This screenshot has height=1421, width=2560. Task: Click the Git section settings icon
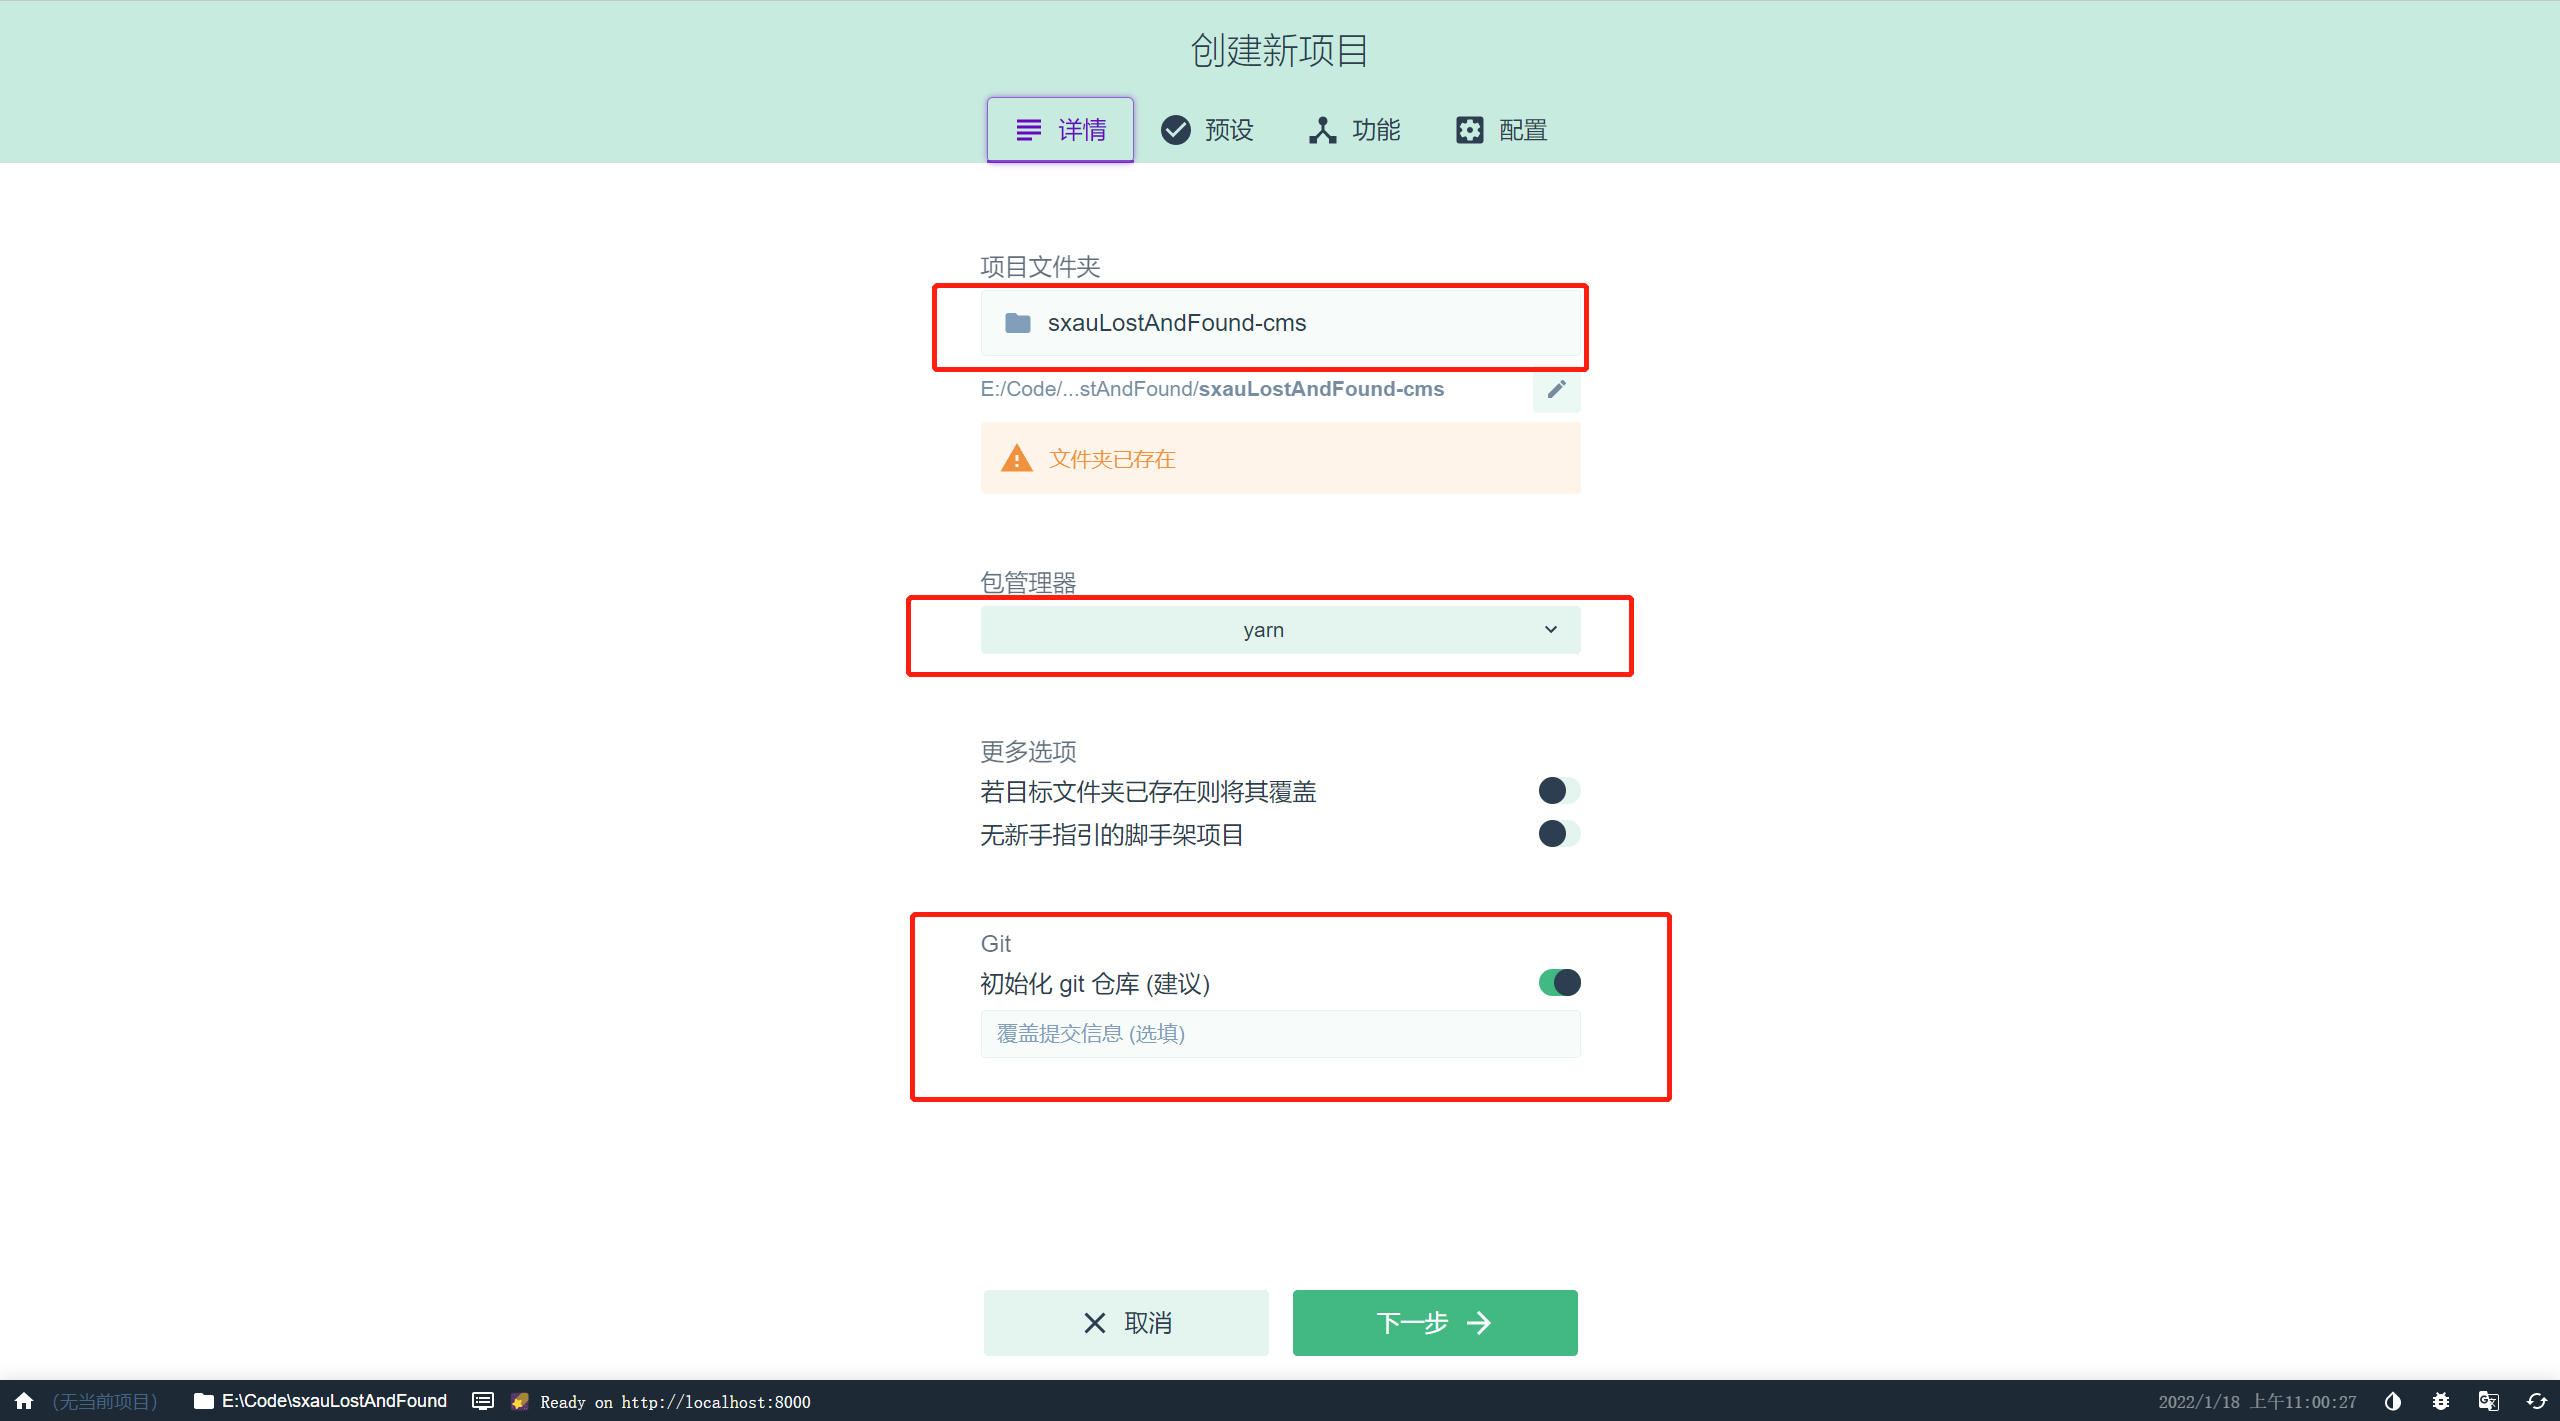tap(1556, 982)
